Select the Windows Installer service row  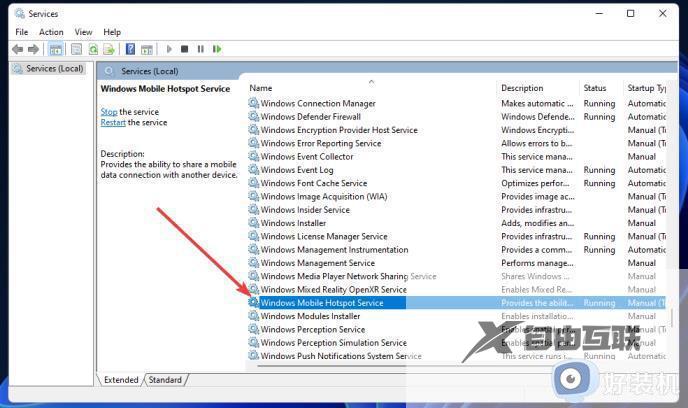(x=457, y=223)
